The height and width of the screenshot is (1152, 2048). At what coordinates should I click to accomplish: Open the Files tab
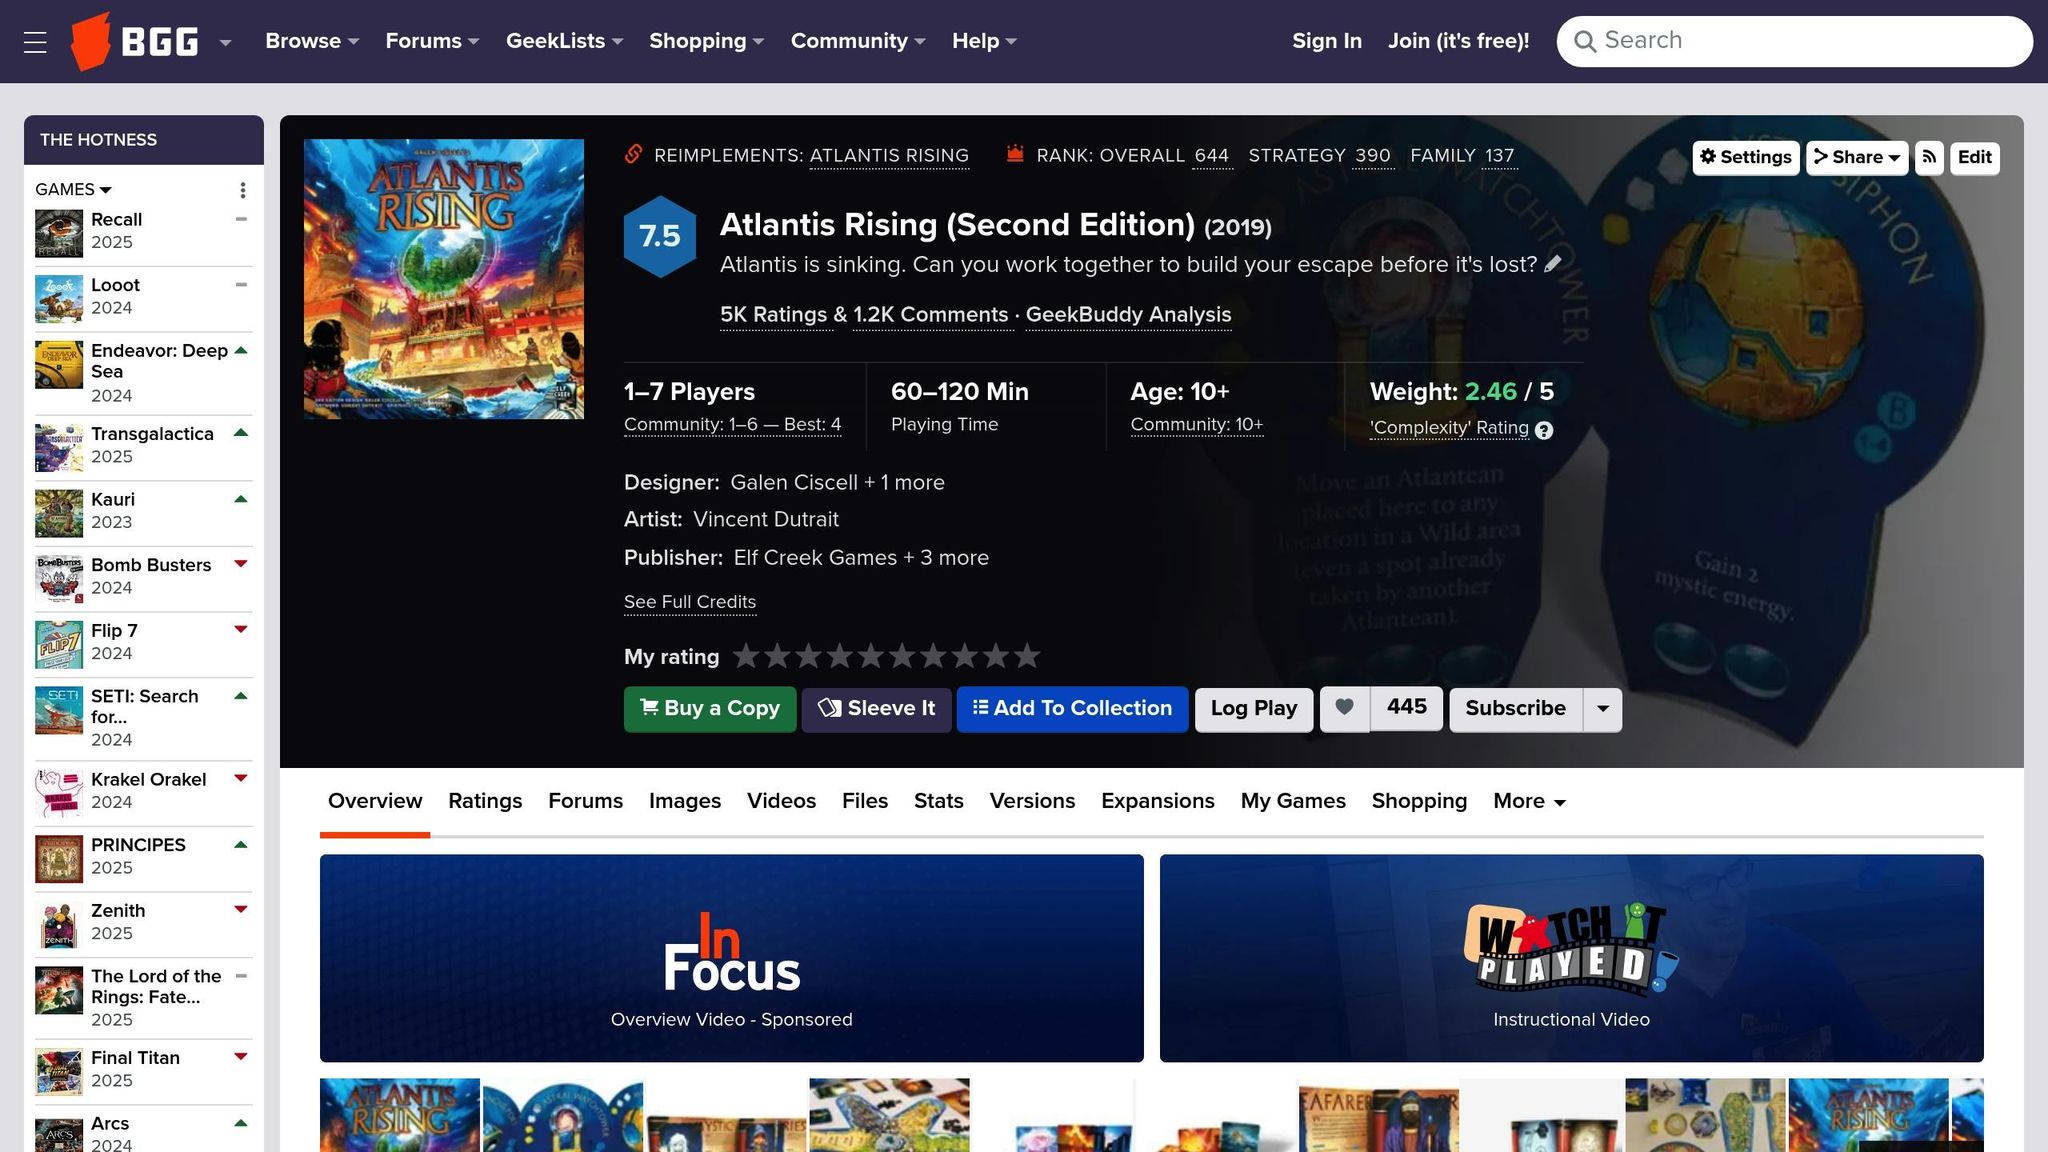pos(865,801)
